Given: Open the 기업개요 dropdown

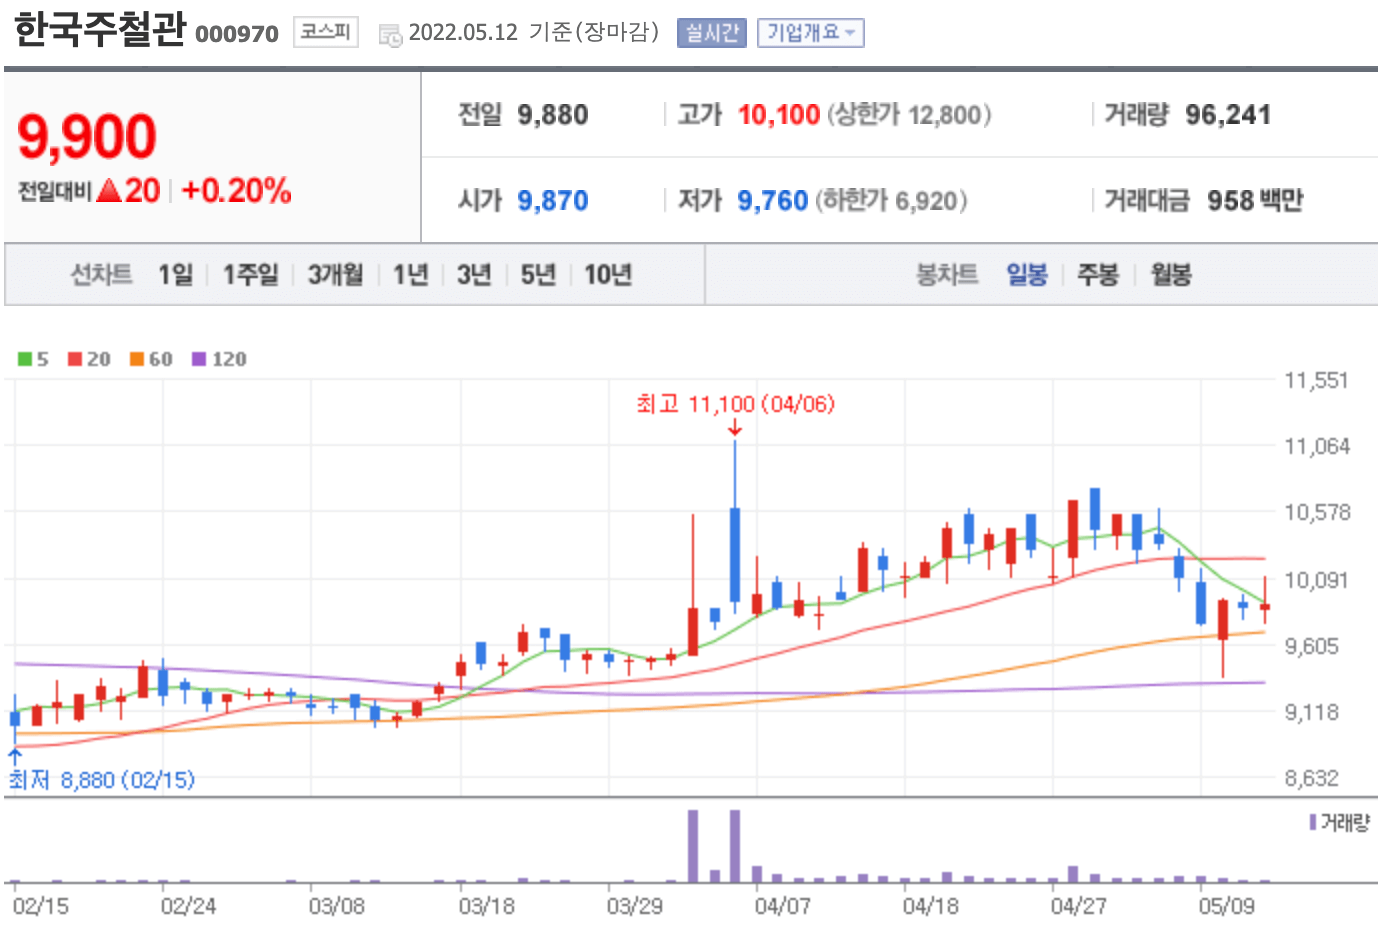Looking at the screenshot, I should pos(810,33).
